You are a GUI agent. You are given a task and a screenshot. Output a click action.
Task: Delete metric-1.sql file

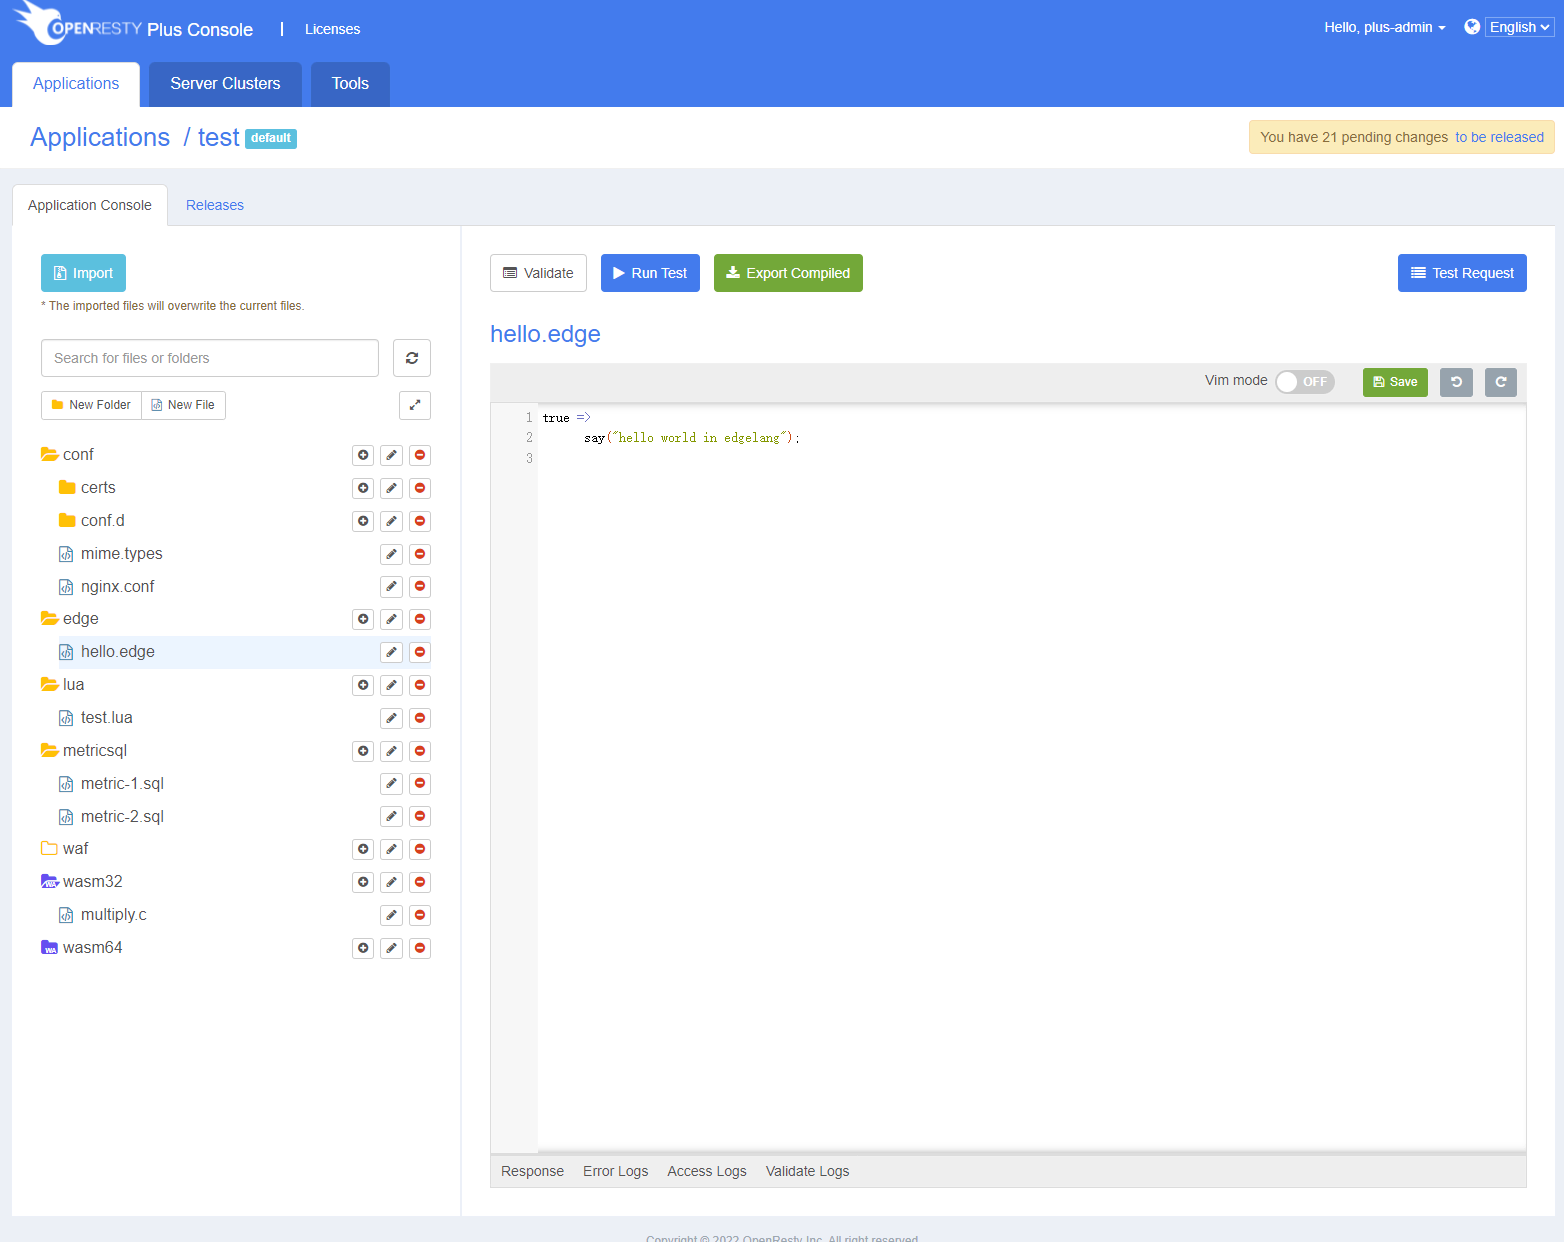[x=420, y=783]
